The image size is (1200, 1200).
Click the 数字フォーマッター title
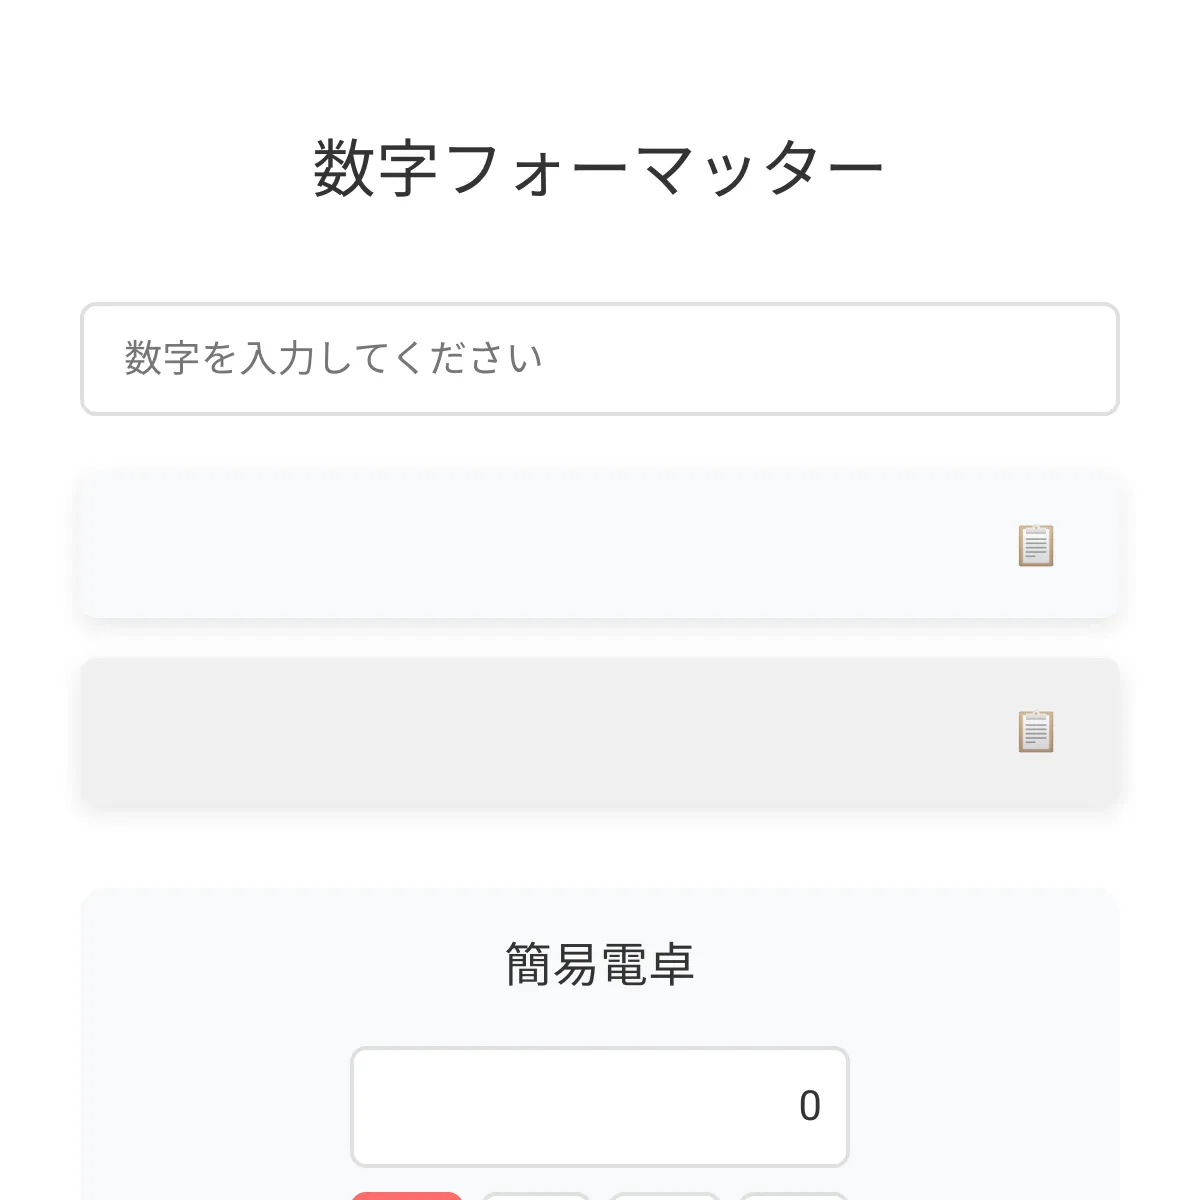click(600, 162)
